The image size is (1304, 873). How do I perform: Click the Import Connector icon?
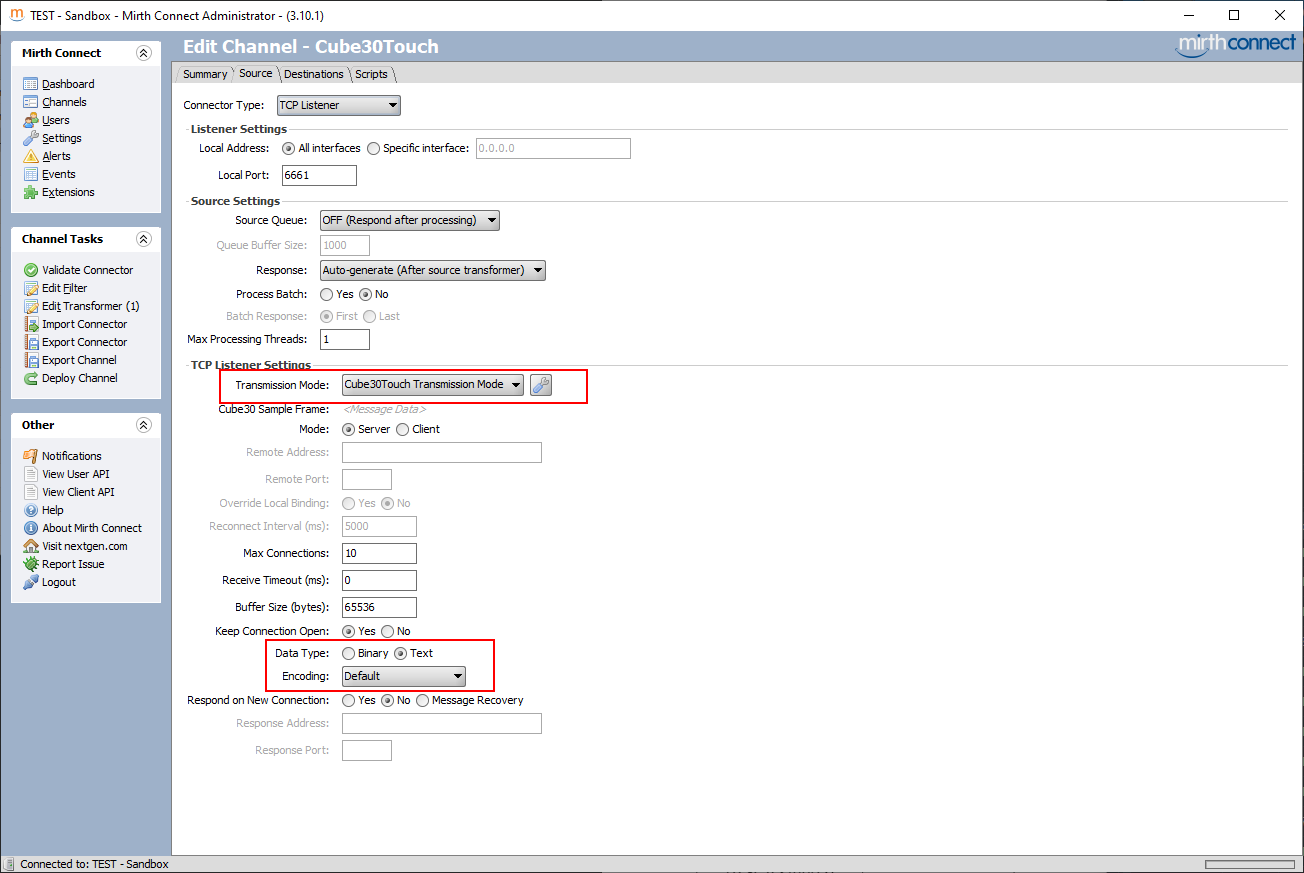pos(31,324)
